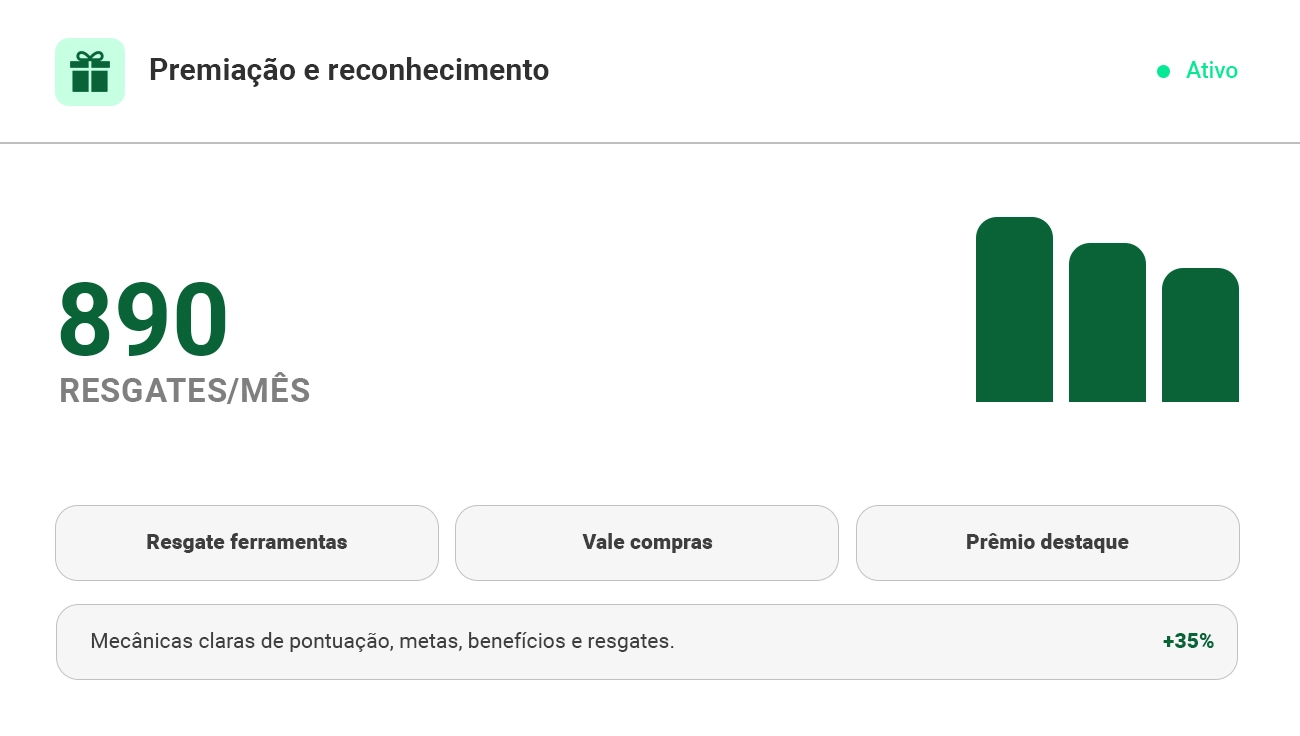
Task: Select the shortest bar in the chart
Action: tap(1200, 336)
